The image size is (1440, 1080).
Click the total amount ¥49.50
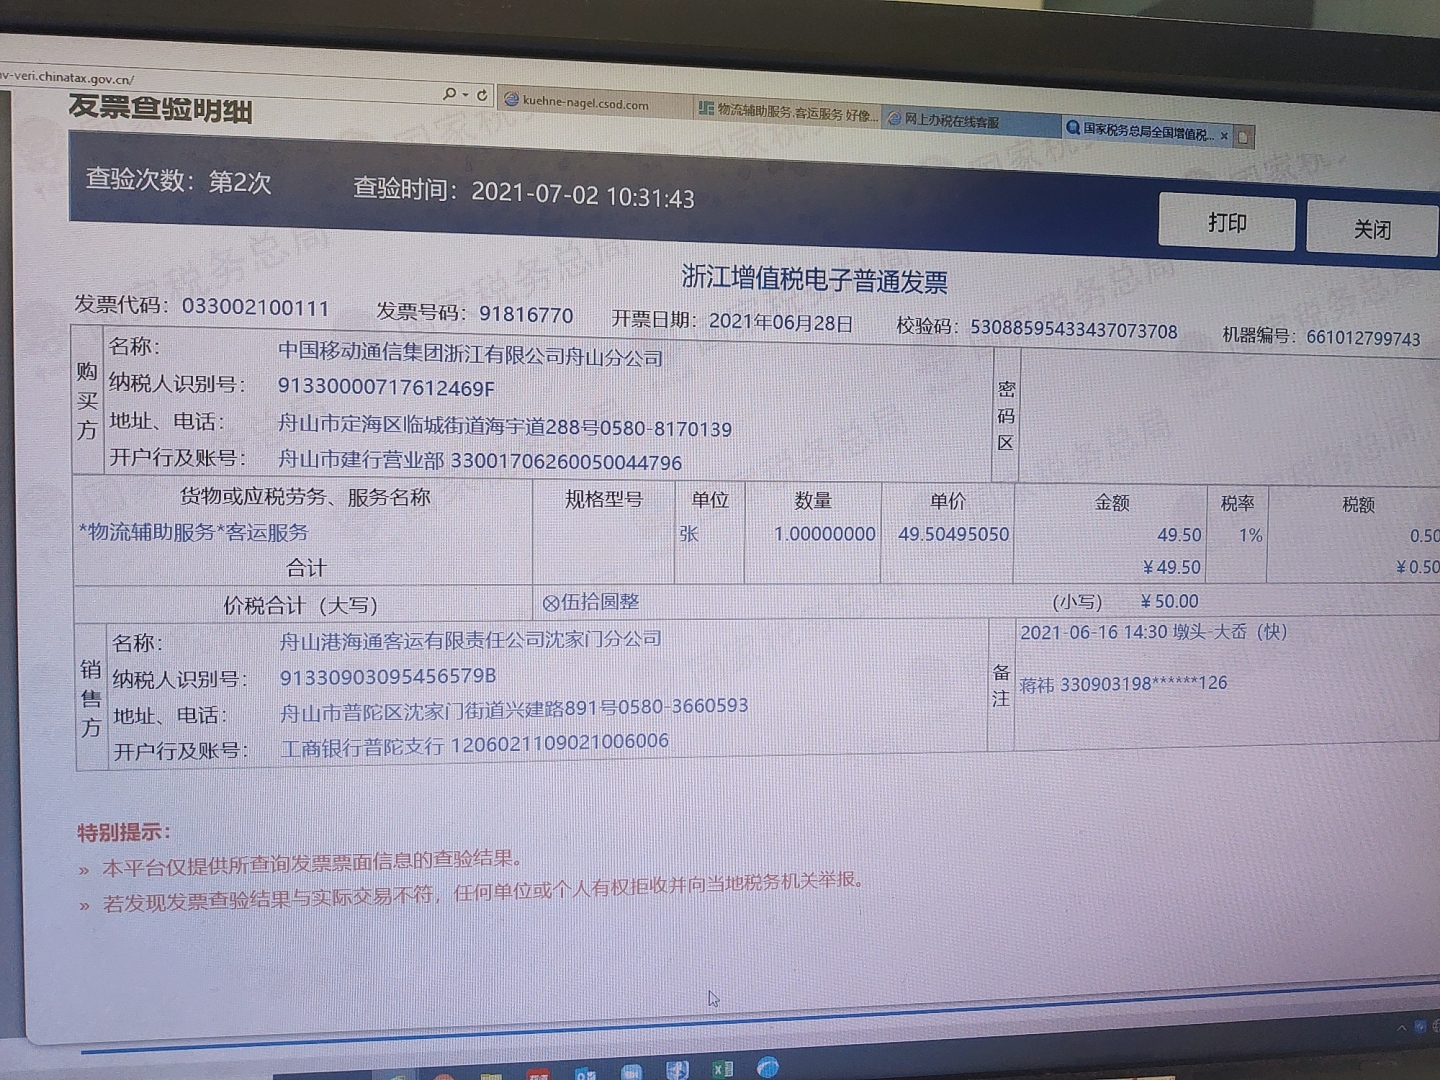click(x=1172, y=567)
